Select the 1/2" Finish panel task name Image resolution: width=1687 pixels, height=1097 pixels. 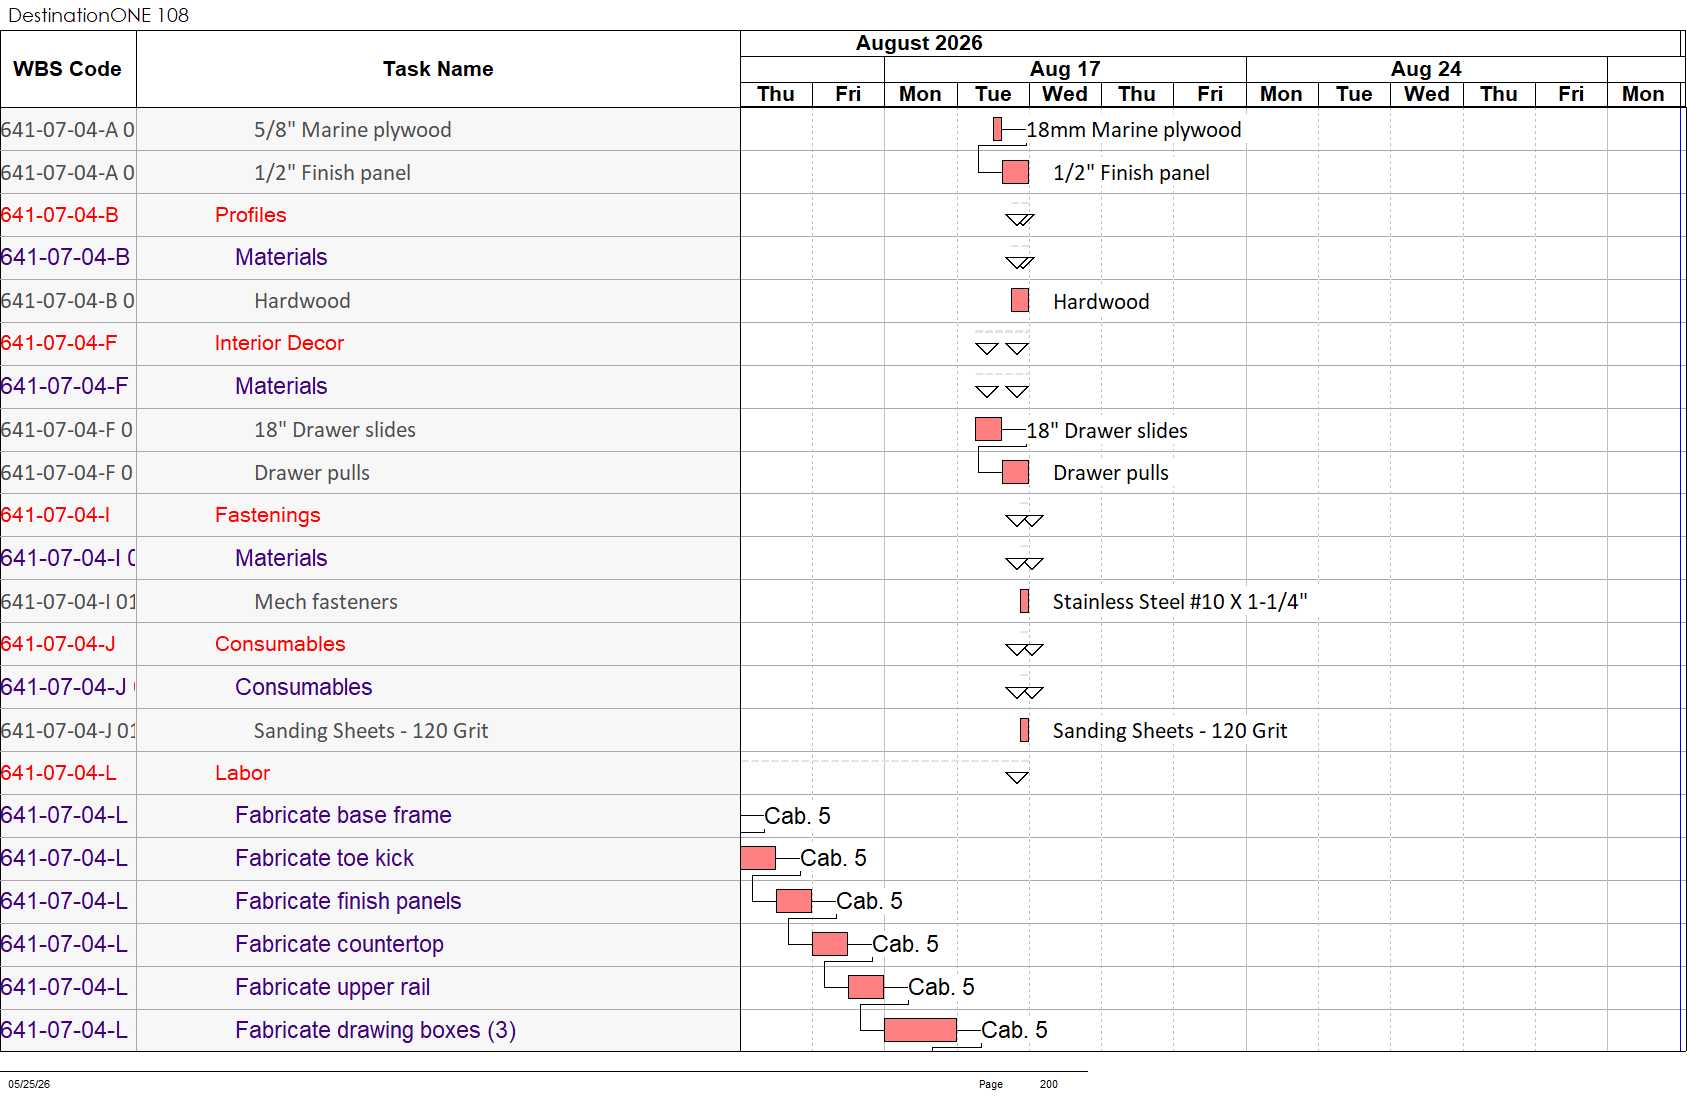[x=332, y=173]
